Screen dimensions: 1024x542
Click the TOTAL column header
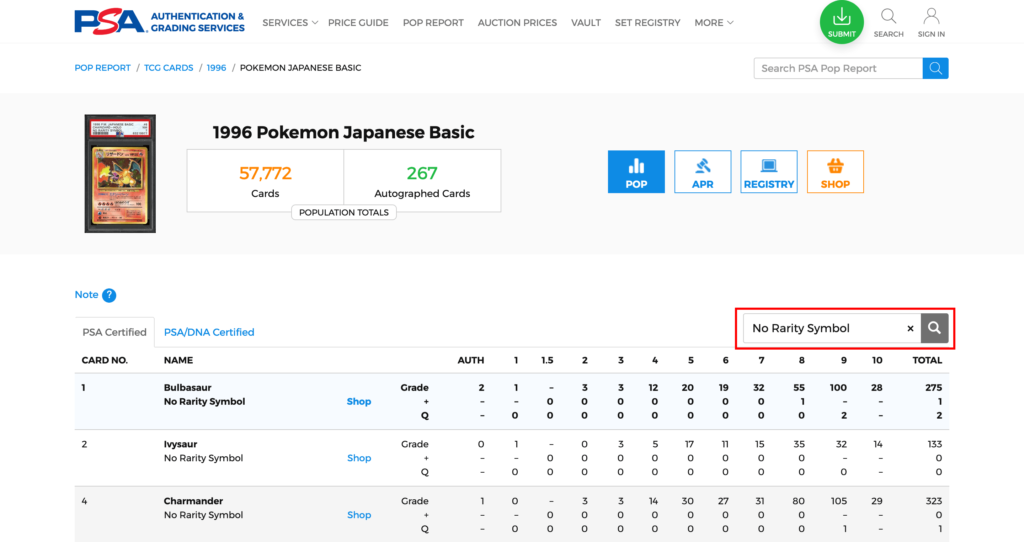[x=927, y=360]
